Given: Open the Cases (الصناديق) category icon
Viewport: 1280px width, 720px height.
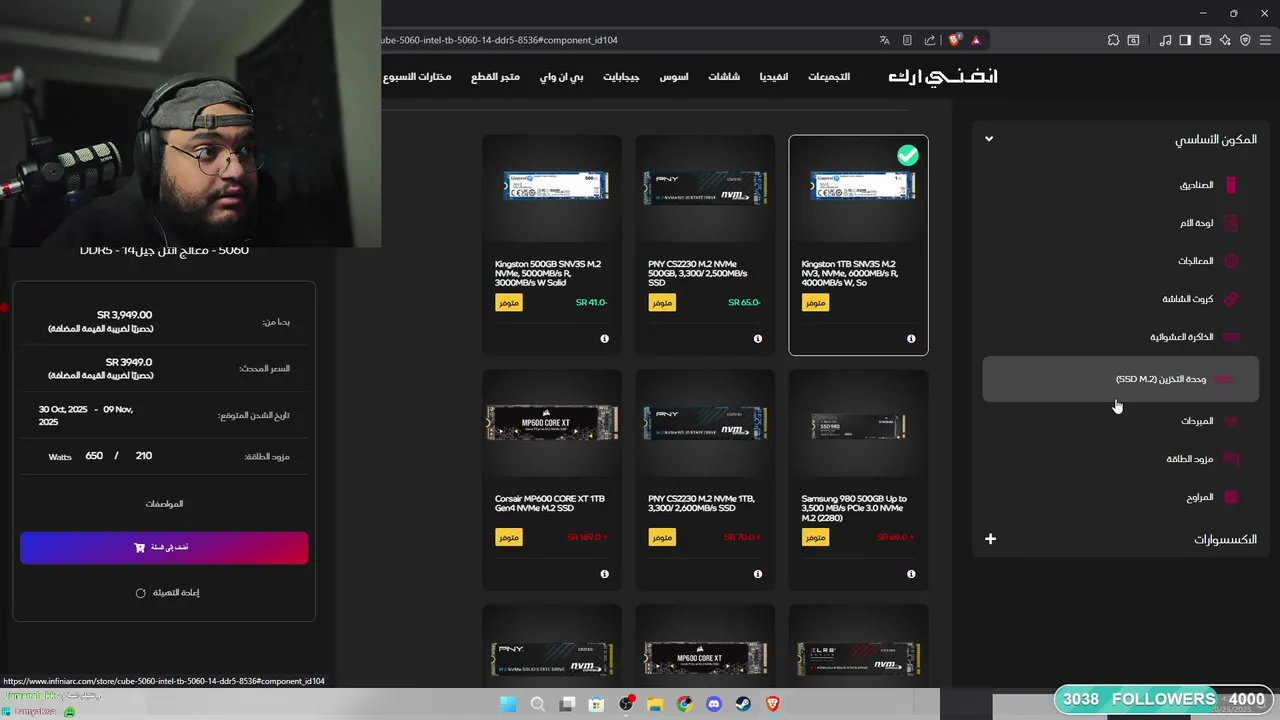Looking at the screenshot, I should [1231, 185].
